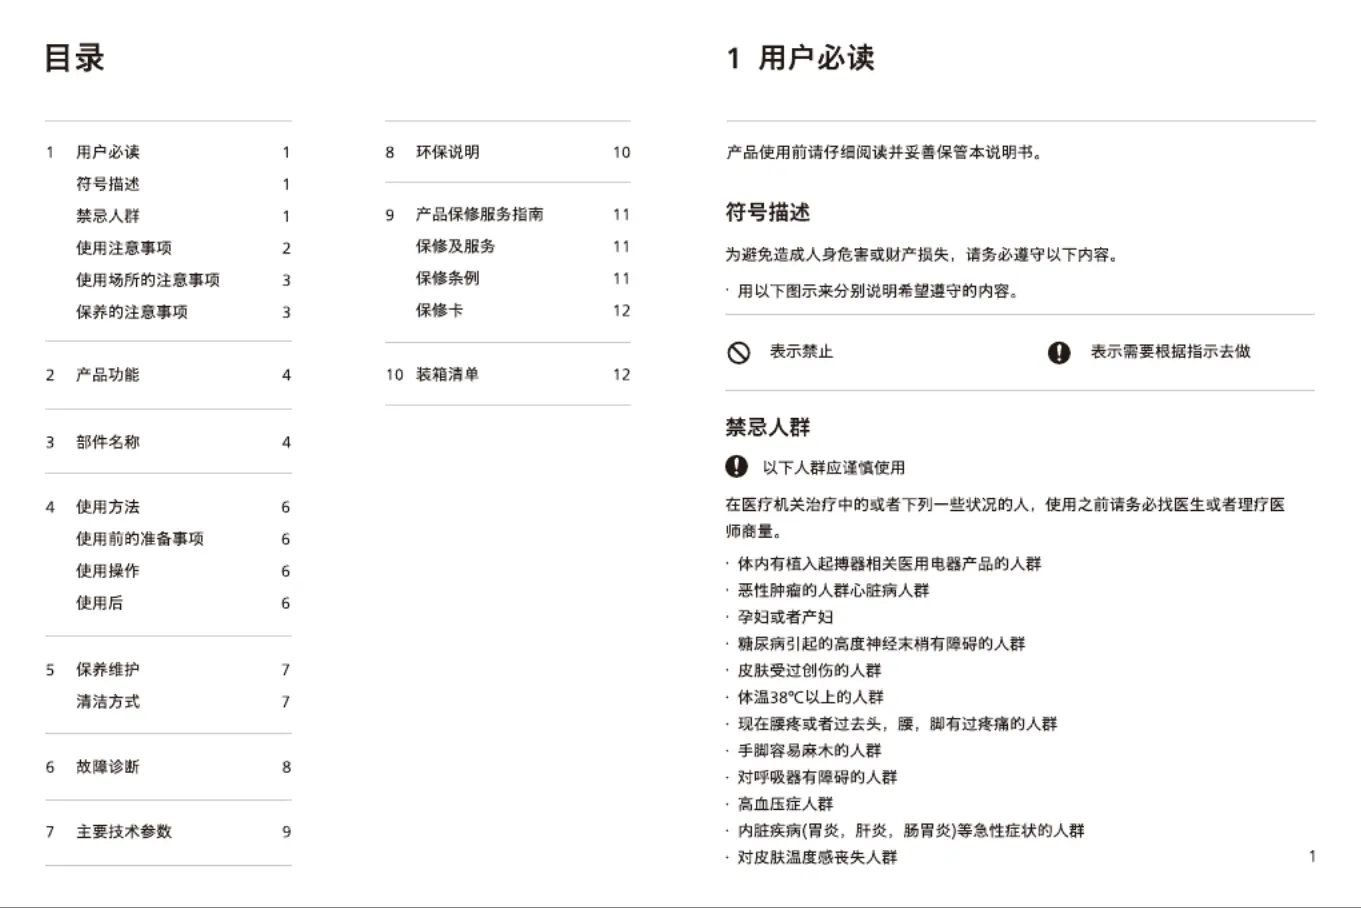Open the 用户必读 entry in the contents
This screenshot has width=1361, height=908.
108,152
